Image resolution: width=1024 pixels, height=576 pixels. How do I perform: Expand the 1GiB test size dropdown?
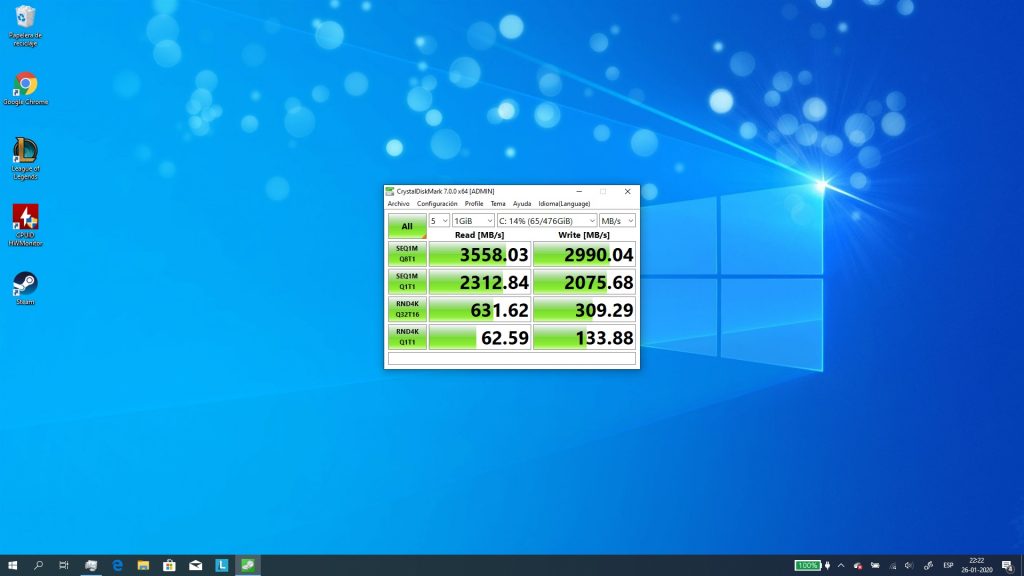(473, 220)
